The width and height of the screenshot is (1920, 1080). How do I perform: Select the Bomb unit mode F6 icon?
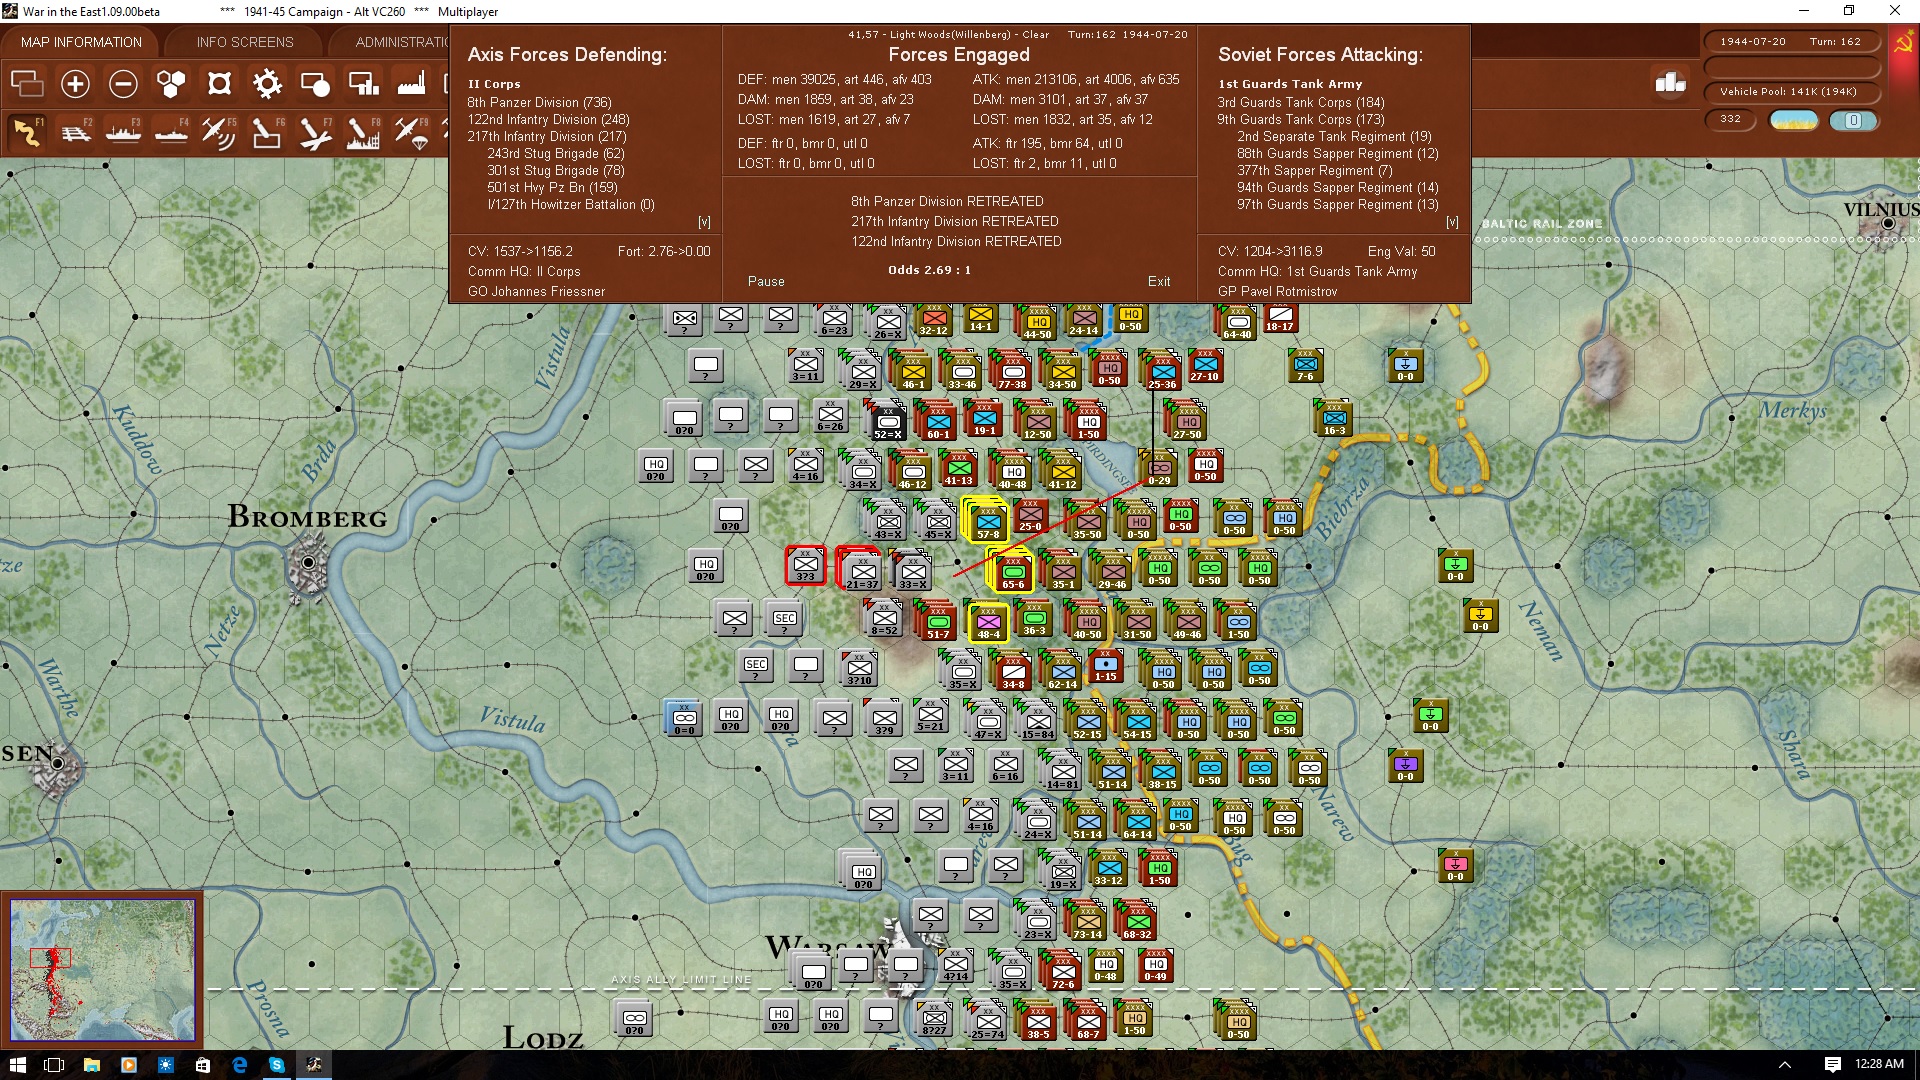(x=266, y=133)
